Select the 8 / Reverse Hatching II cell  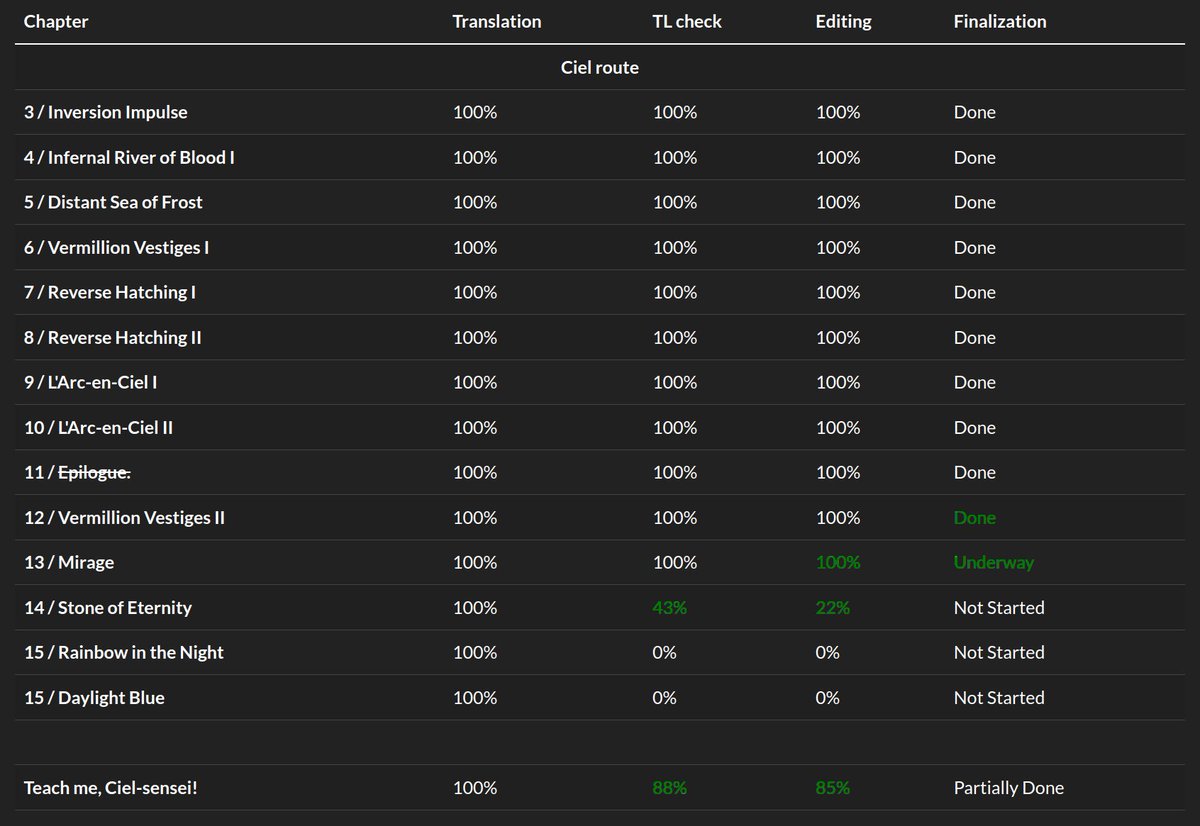[113, 337]
